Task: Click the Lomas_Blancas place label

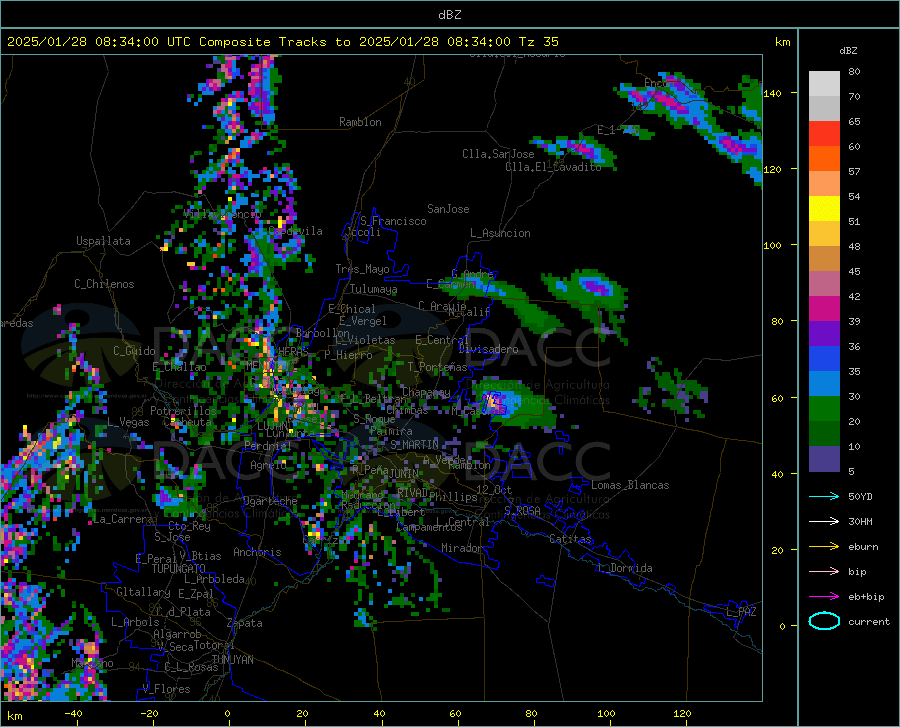Action: click(x=630, y=485)
